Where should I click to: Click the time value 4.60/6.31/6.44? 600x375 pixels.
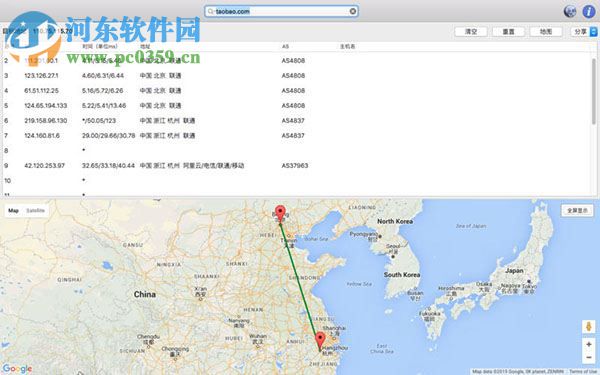(x=103, y=76)
